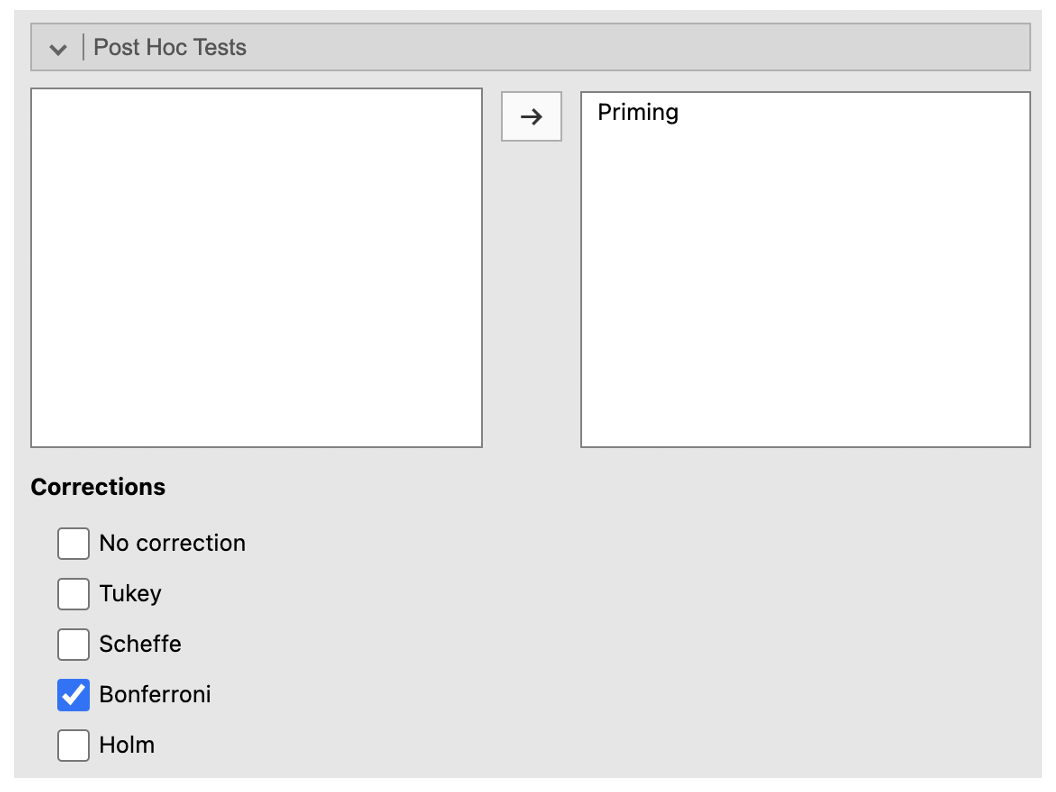Click the bold Corrections heading
Screen dimensions: 1056x792
coord(98,487)
